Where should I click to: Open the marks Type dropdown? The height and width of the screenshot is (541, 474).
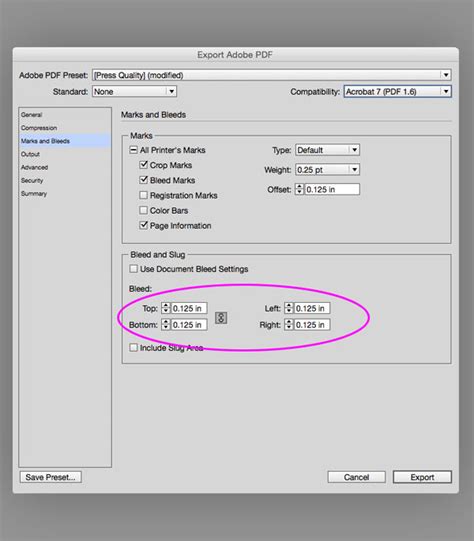coord(327,150)
